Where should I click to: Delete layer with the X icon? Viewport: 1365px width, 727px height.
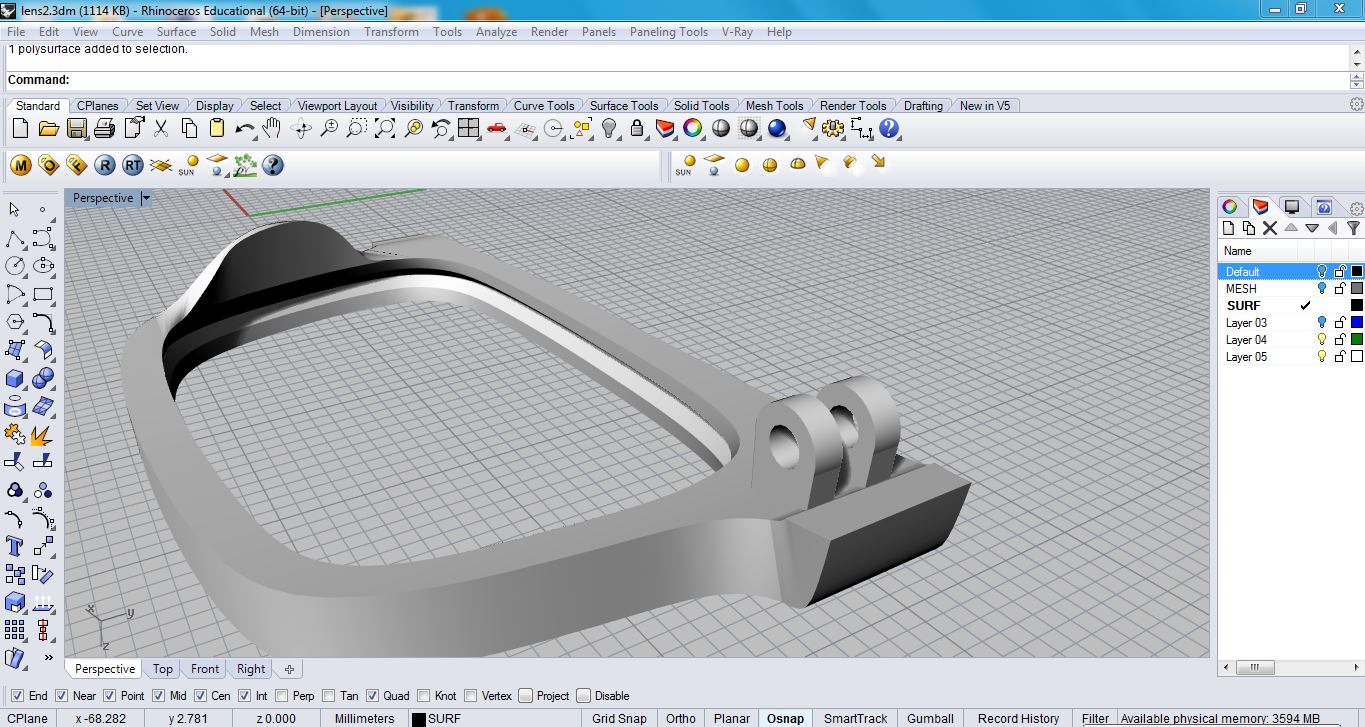pyautogui.click(x=1270, y=228)
